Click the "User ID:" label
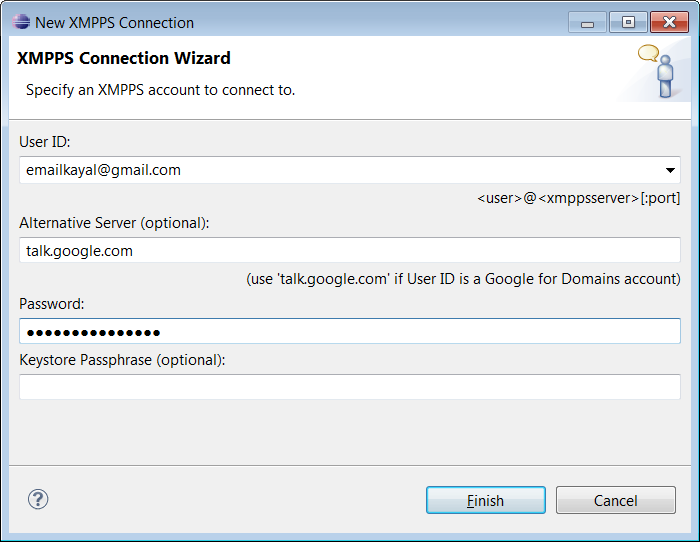Image resolution: width=700 pixels, height=542 pixels. pyautogui.click(x=45, y=142)
